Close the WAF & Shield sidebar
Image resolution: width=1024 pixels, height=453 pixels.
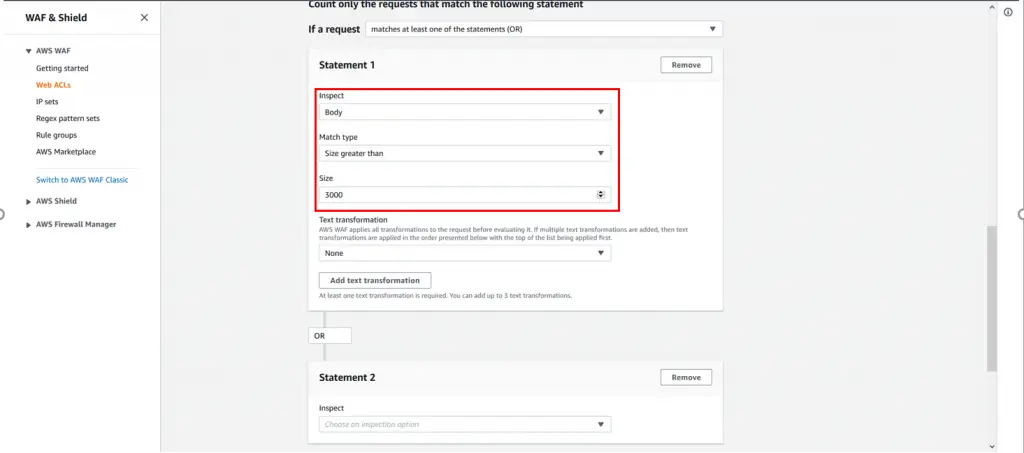pyautogui.click(x=144, y=18)
